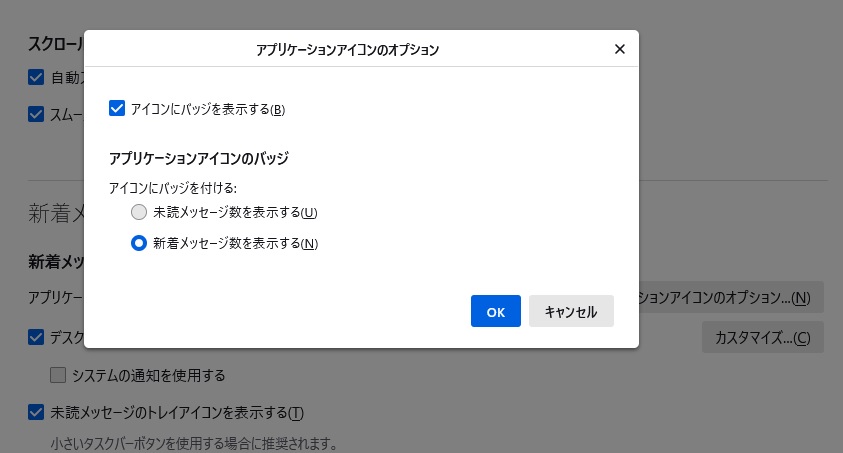Click the キャンセル button

pyautogui.click(x=570, y=311)
